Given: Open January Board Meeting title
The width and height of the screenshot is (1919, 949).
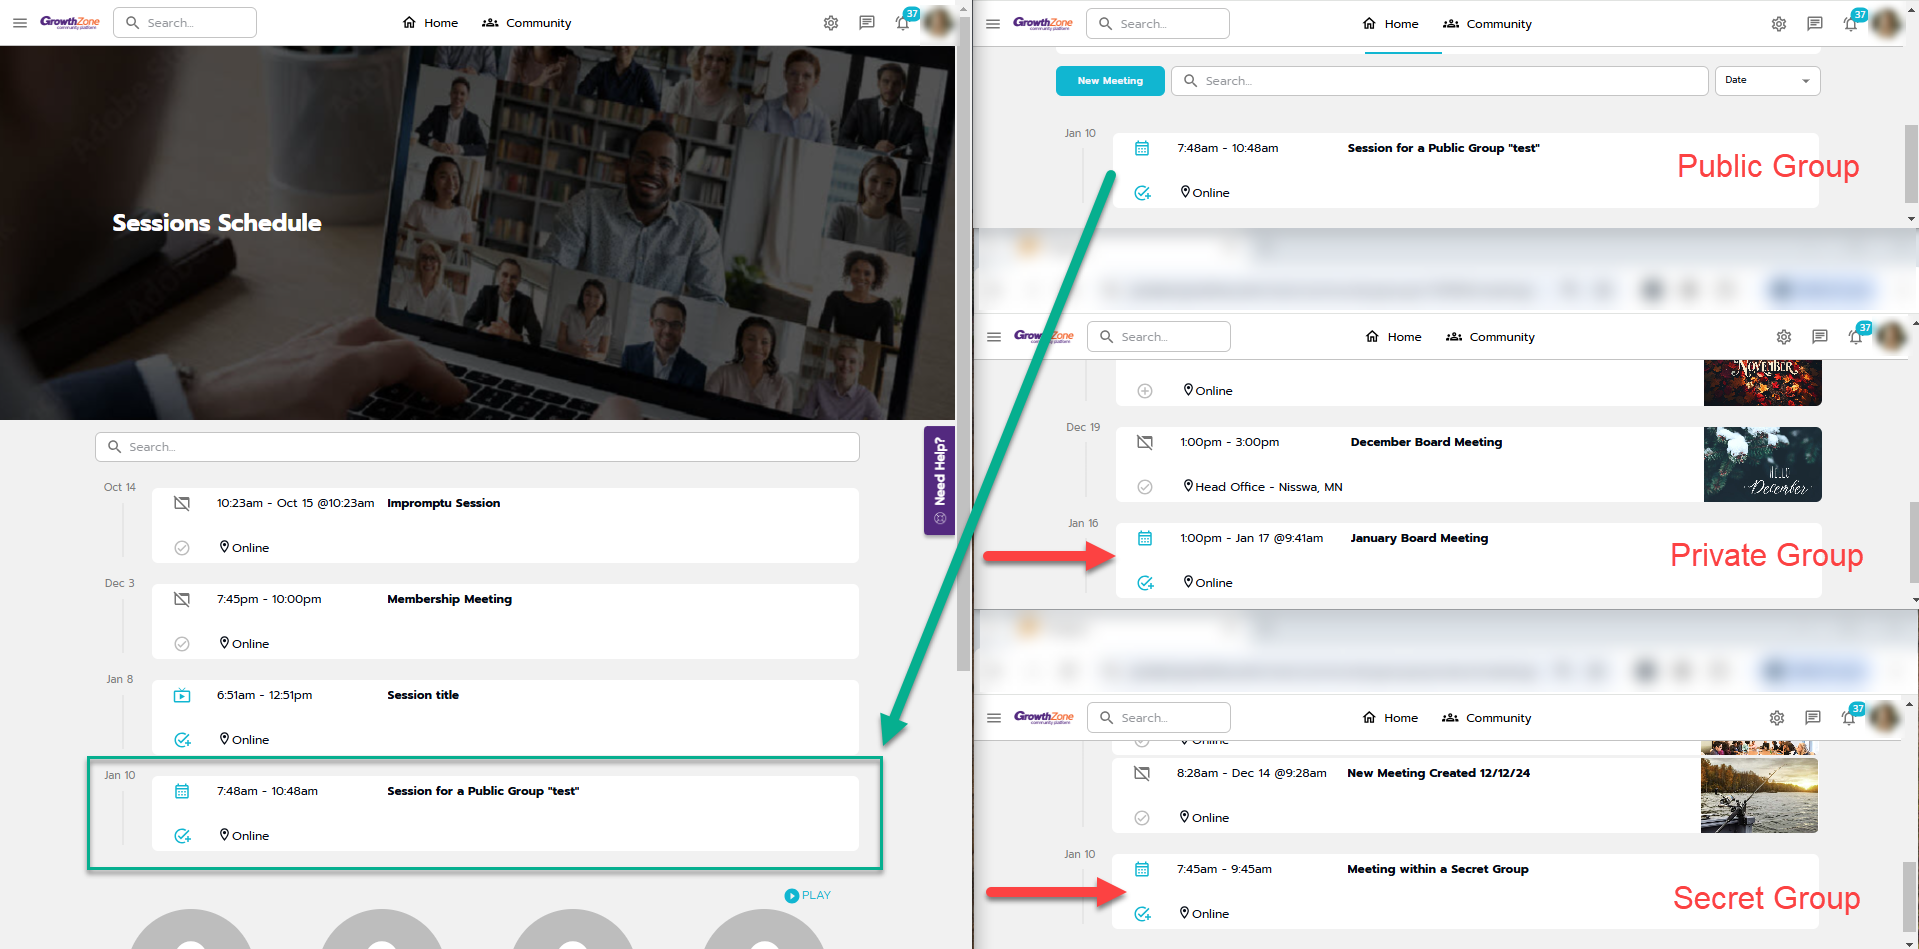Looking at the screenshot, I should [1419, 538].
